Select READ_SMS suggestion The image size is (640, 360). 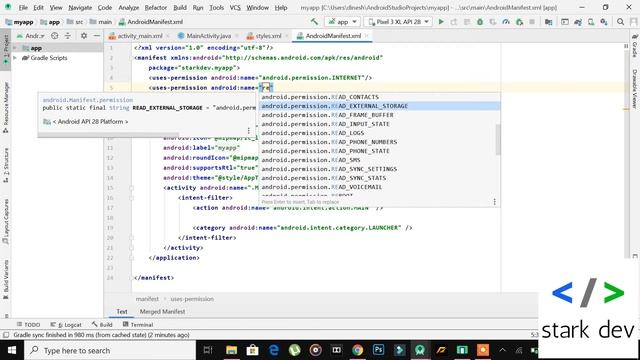379,160
